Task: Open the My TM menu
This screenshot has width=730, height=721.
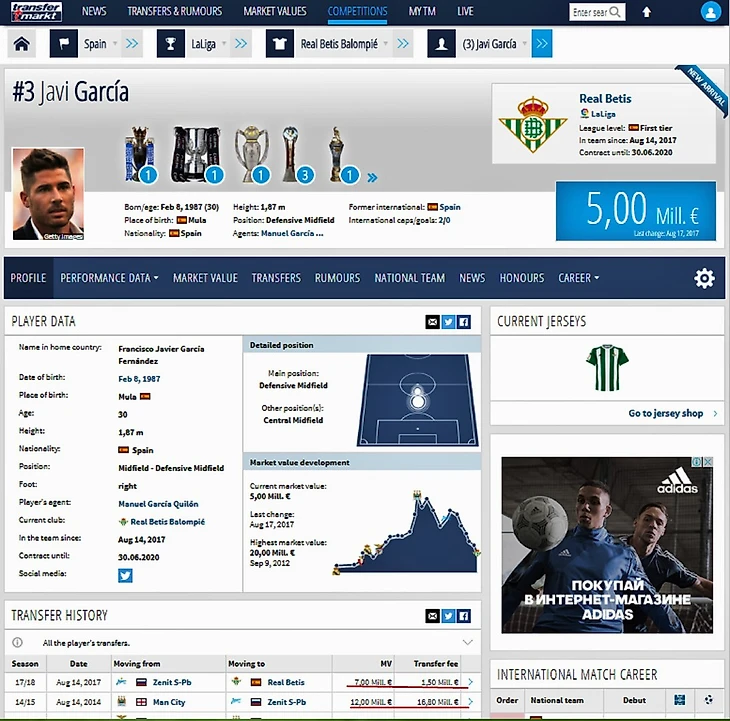Action: click(422, 11)
